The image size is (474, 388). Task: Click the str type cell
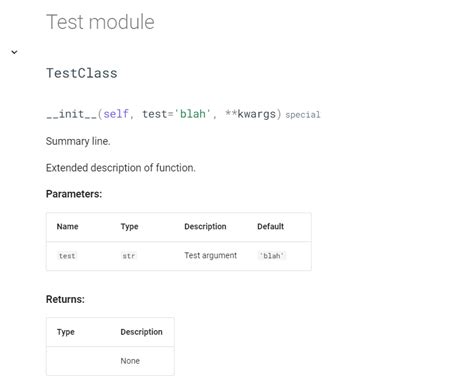129,256
